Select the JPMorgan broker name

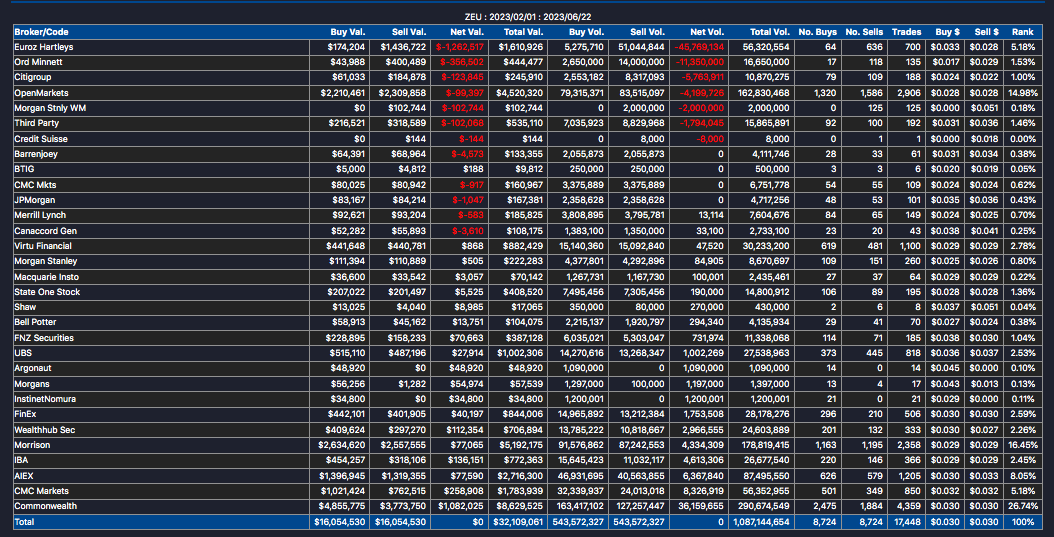(x=34, y=200)
